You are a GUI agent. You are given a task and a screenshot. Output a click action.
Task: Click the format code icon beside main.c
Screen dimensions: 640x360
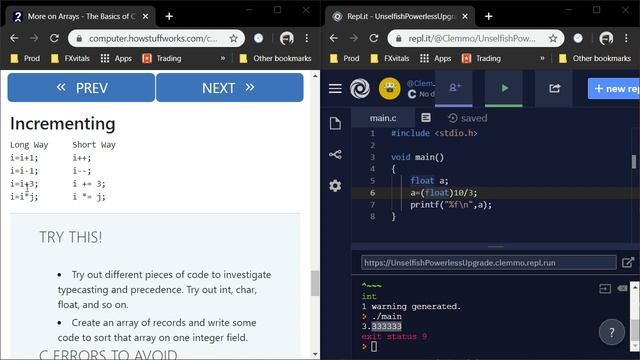click(x=426, y=118)
